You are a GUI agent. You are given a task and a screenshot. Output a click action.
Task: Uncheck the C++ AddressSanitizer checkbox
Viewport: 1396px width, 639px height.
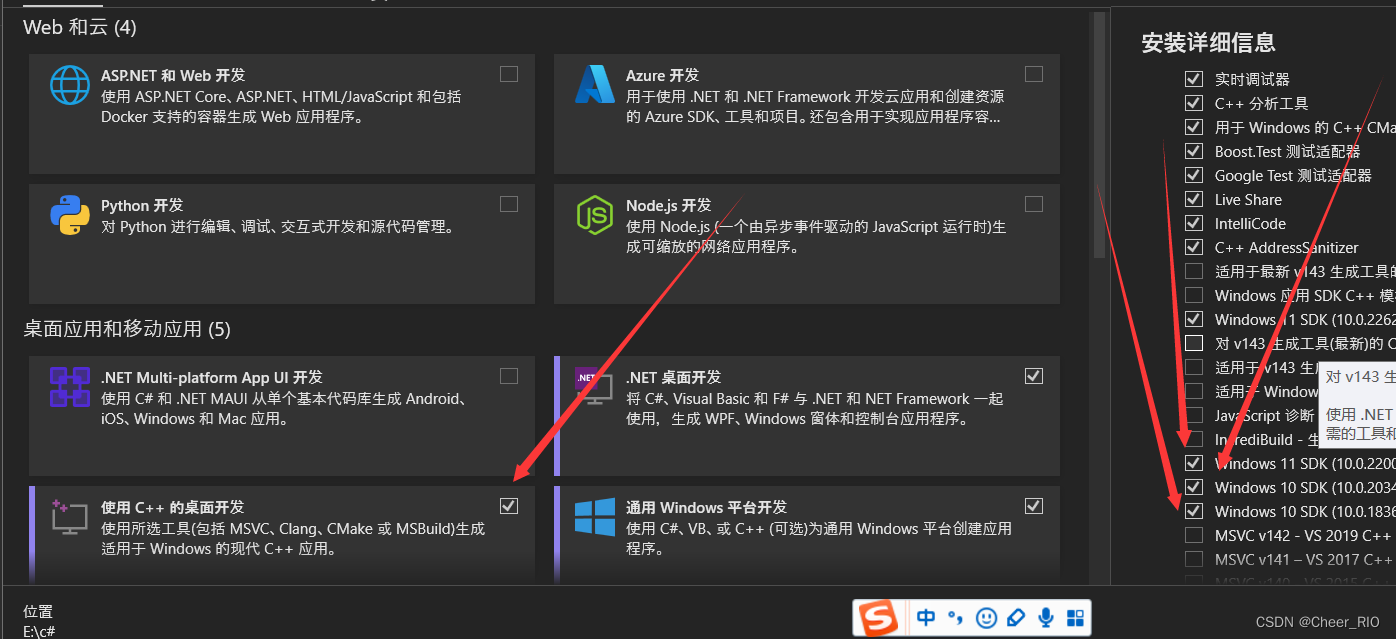tap(1194, 247)
